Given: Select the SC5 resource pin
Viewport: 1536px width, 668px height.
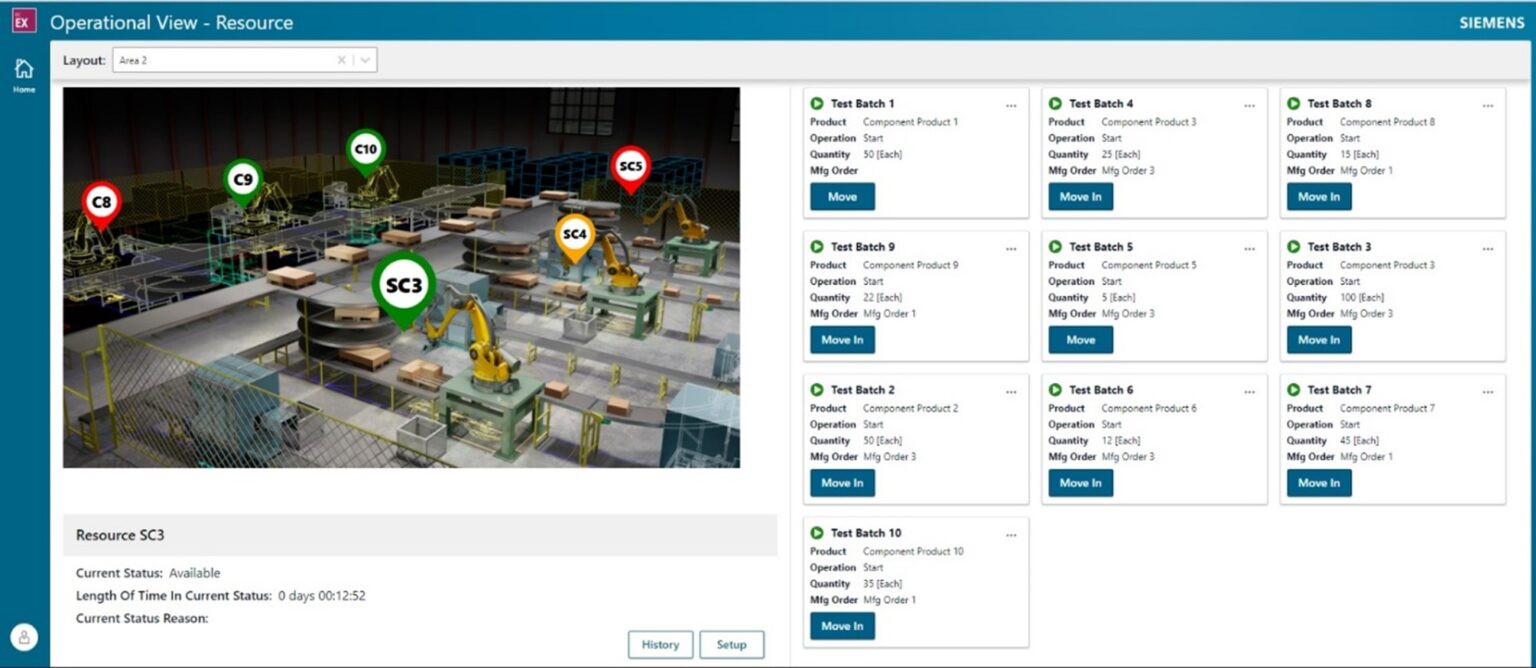Looking at the screenshot, I should [x=629, y=168].
